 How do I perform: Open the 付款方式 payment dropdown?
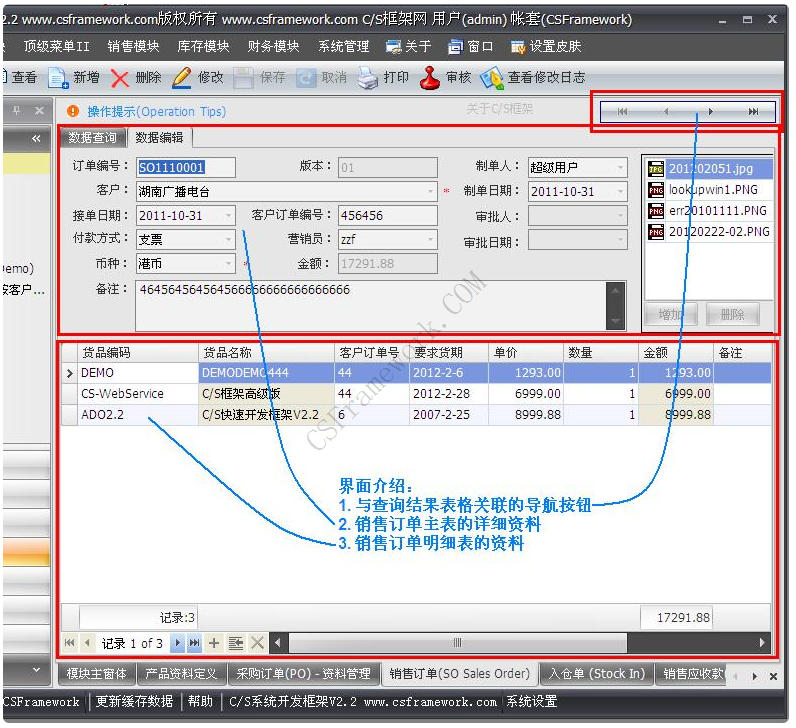[x=228, y=239]
